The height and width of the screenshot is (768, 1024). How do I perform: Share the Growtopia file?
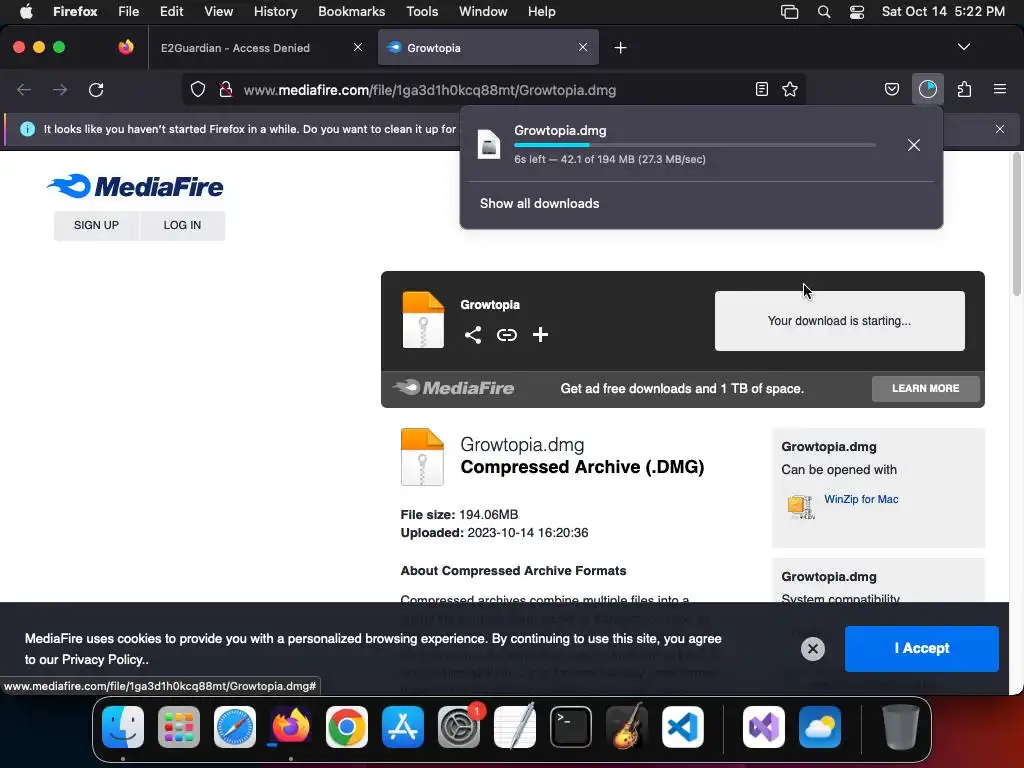click(473, 335)
